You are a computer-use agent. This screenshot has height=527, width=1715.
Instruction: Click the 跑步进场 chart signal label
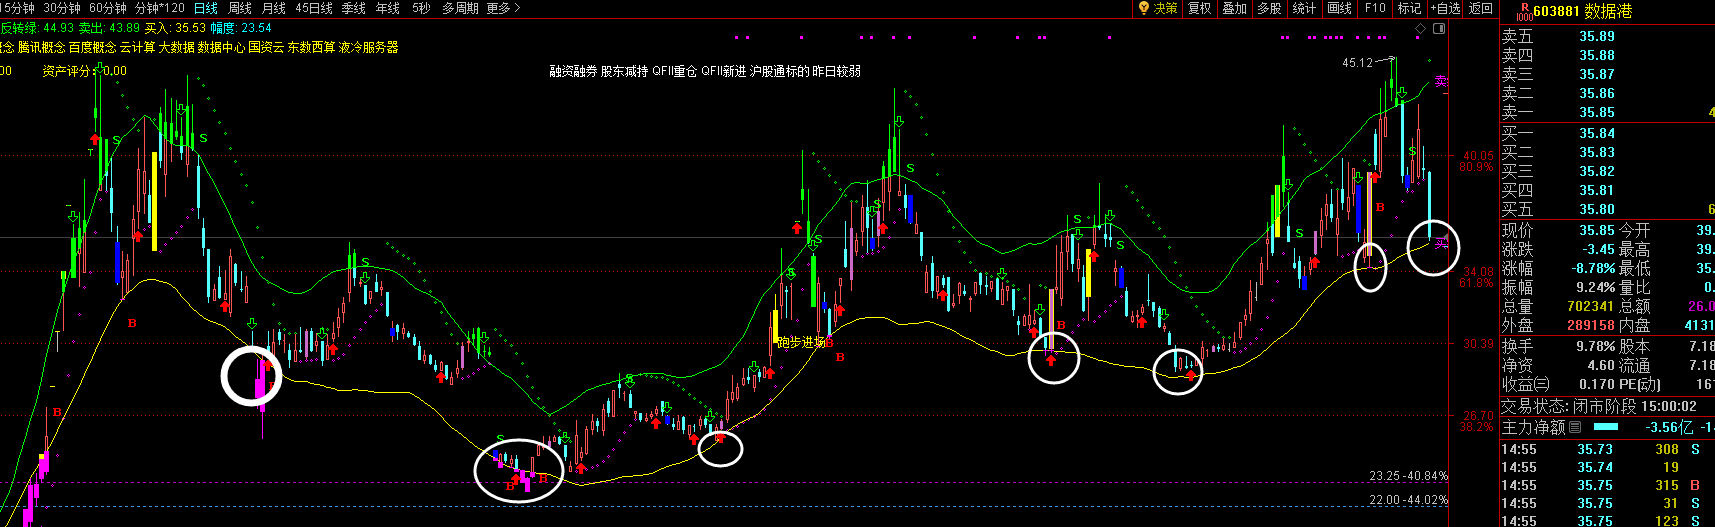pos(801,342)
